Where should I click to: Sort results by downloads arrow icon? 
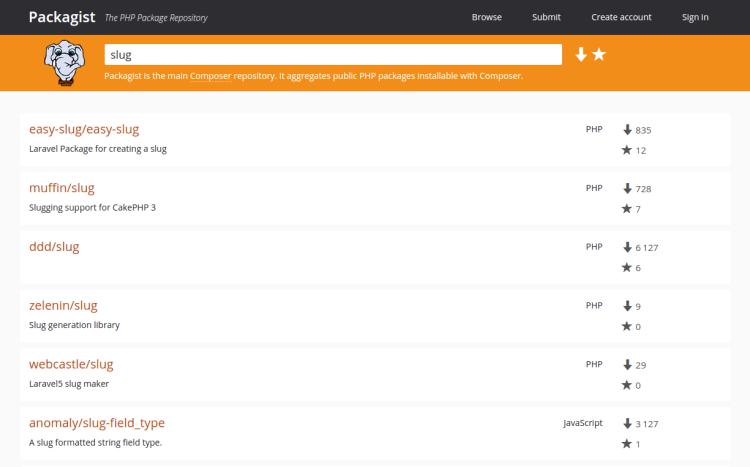click(581, 55)
